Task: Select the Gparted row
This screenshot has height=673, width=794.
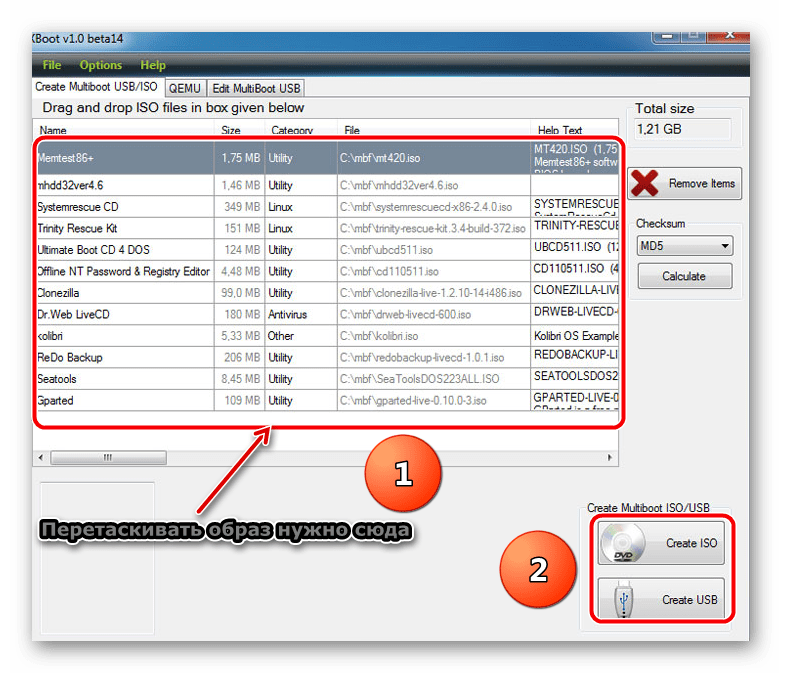Action: click(328, 401)
